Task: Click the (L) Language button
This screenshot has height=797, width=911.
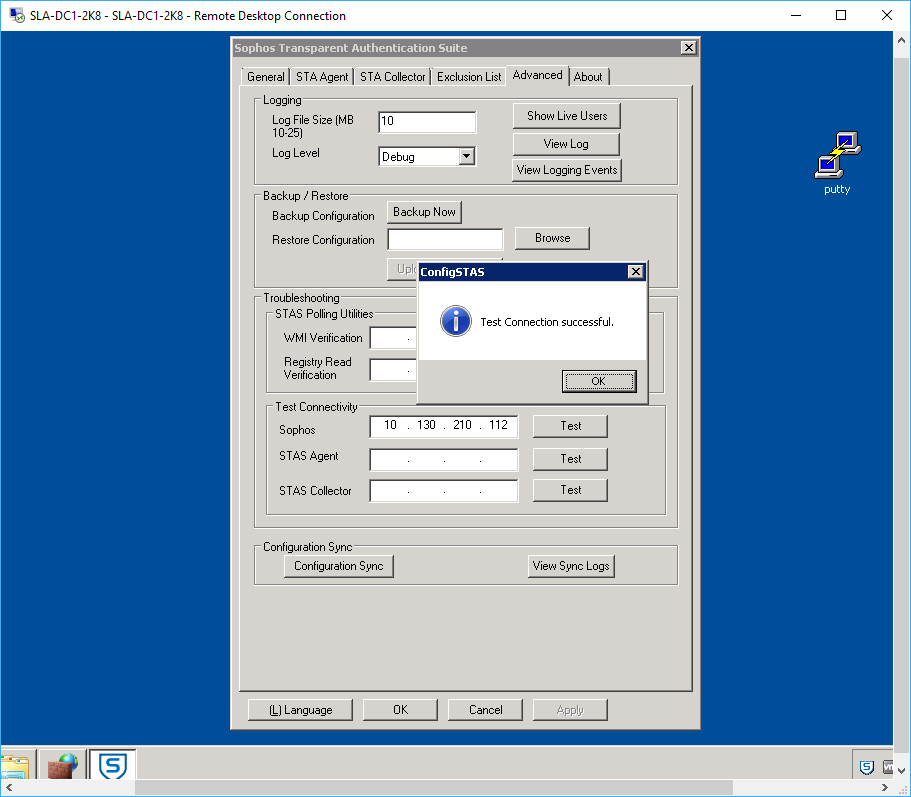Action: pyautogui.click(x=300, y=710)
